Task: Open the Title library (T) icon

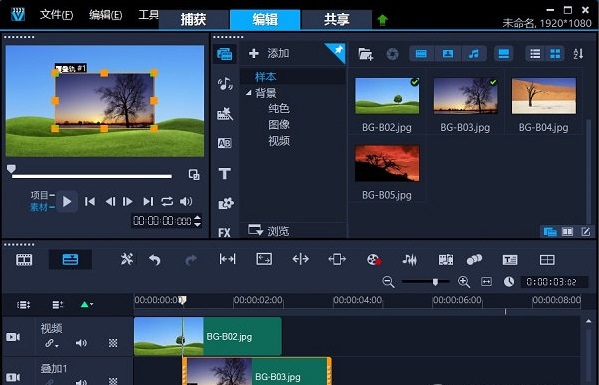Action: click(225, 173)
